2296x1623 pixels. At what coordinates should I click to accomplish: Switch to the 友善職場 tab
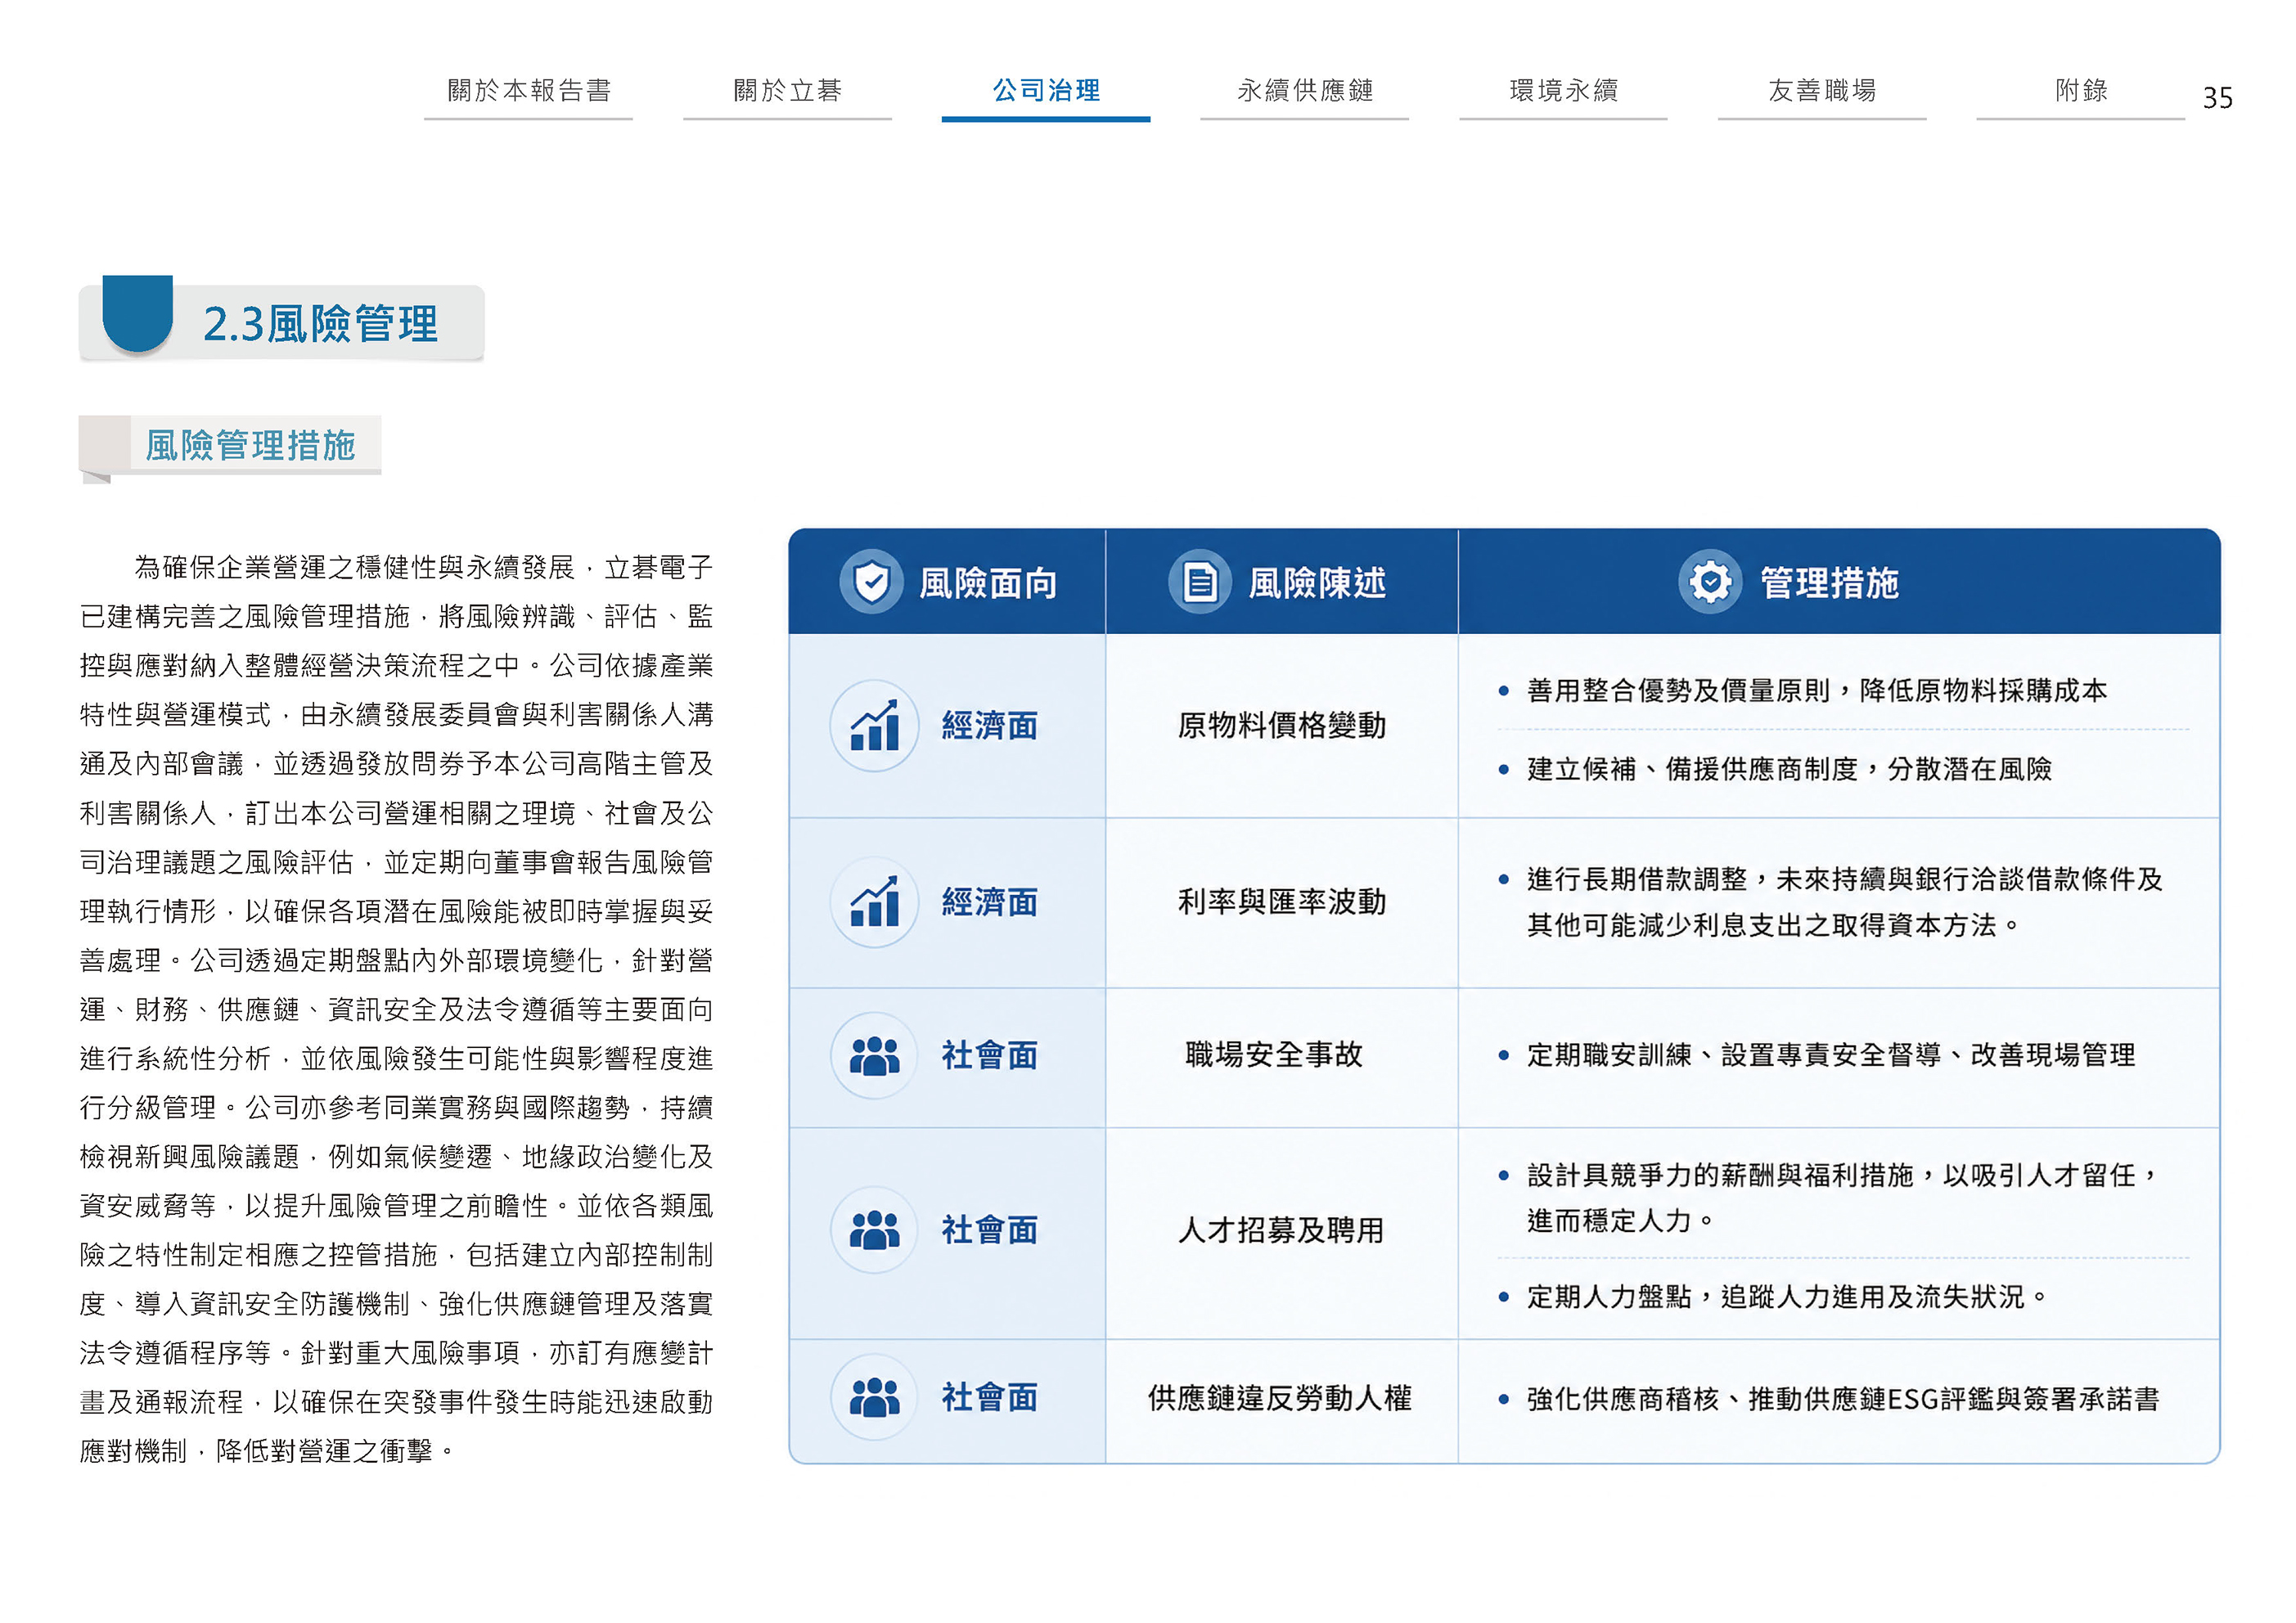pos(1822,92)
